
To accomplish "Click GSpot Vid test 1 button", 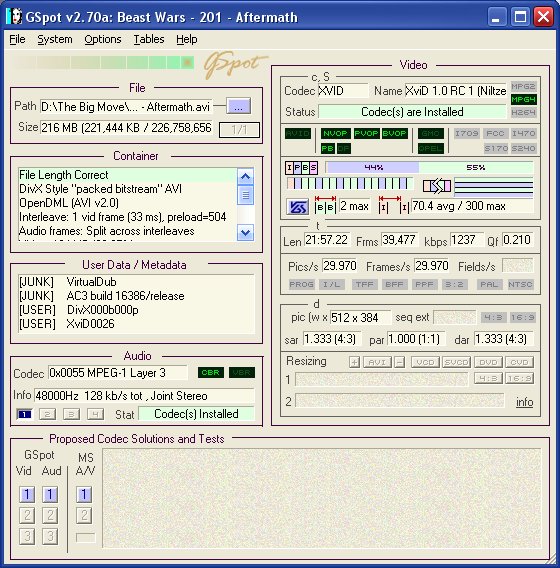I will click(x=27, y=494).
